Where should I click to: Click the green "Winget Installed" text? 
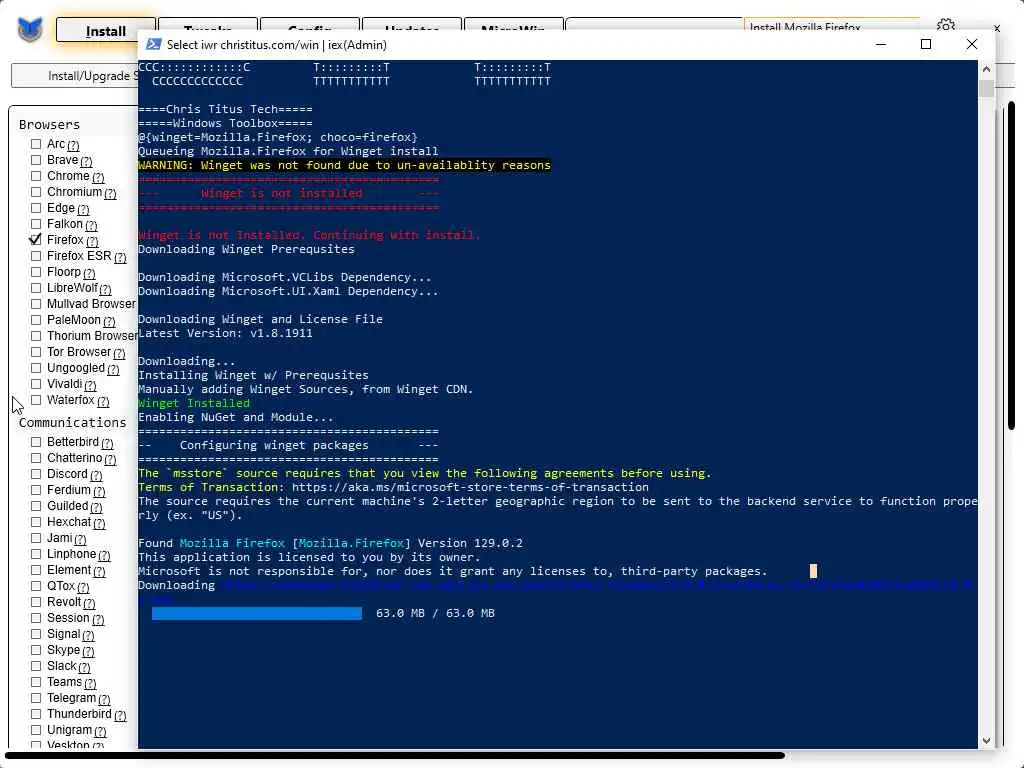(x=194, y=403)
